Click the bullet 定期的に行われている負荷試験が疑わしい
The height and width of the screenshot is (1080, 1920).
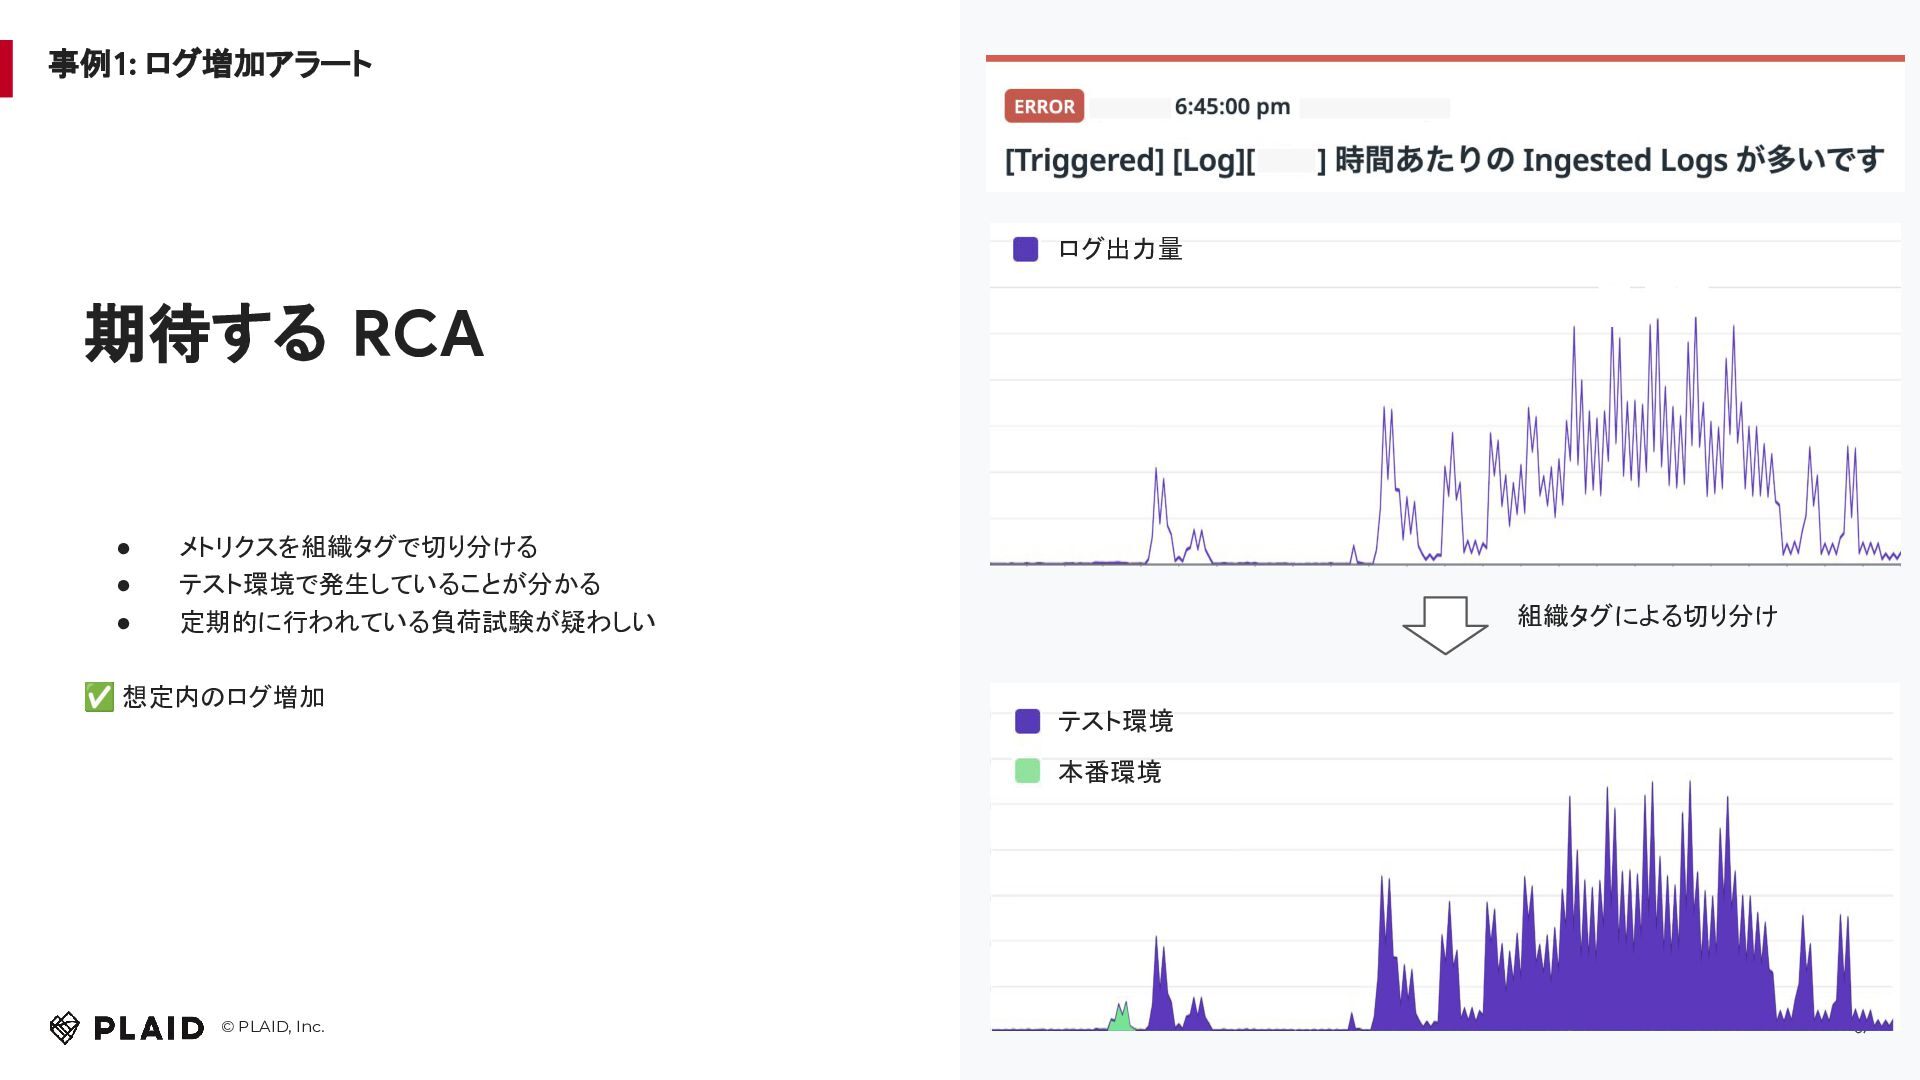pos(417,622)
